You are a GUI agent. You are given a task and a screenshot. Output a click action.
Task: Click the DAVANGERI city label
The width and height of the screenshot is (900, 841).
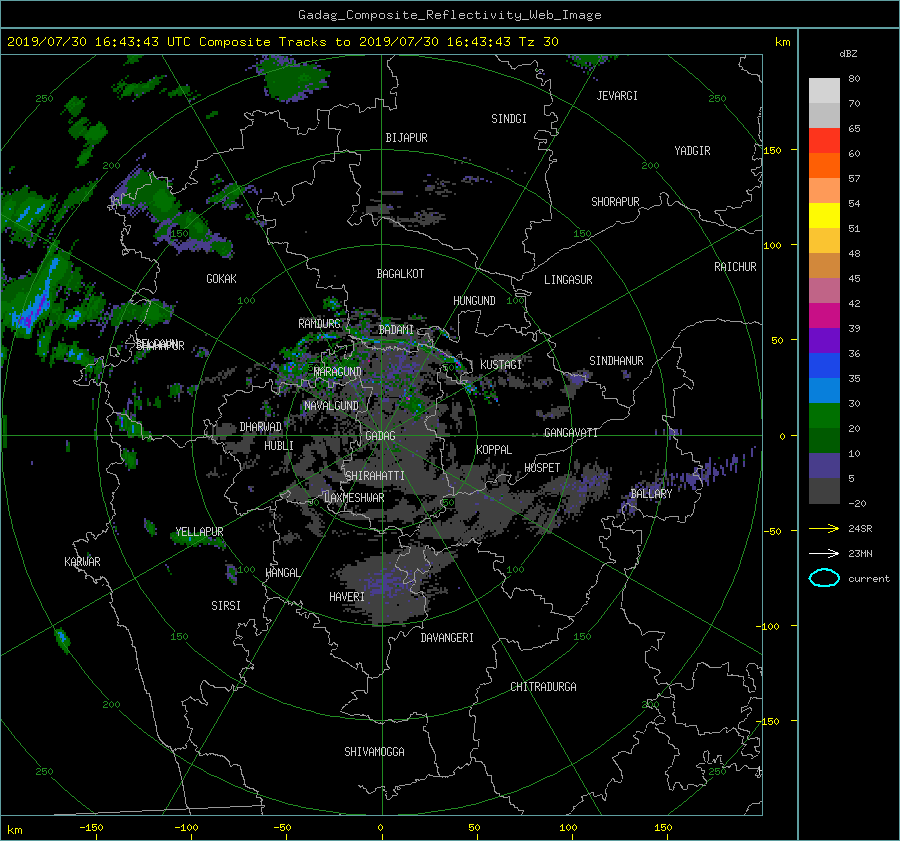[x=447, y=638]
